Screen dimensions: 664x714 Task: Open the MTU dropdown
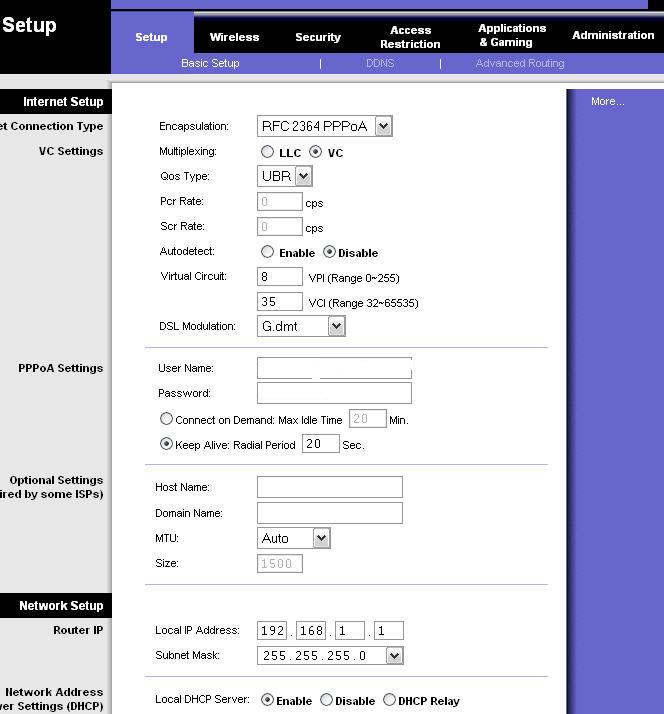point(294,538)
